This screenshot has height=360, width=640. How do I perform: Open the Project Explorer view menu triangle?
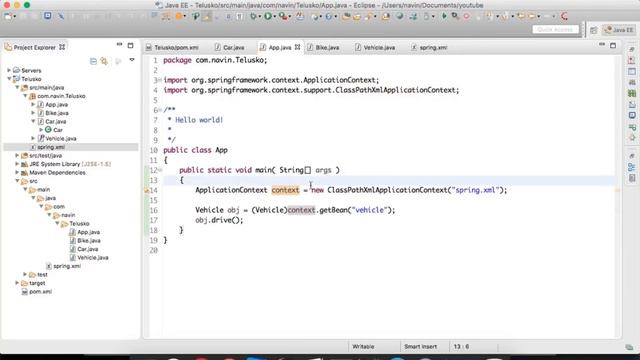(x=132, y=60)
